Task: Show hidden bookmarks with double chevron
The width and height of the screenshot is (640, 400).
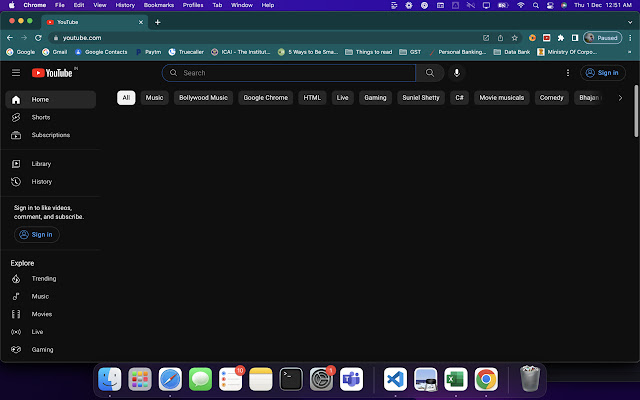Action: pos(630,52)
